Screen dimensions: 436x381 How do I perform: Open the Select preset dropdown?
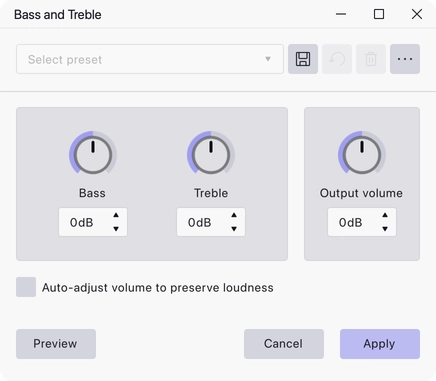click(150, 59)
